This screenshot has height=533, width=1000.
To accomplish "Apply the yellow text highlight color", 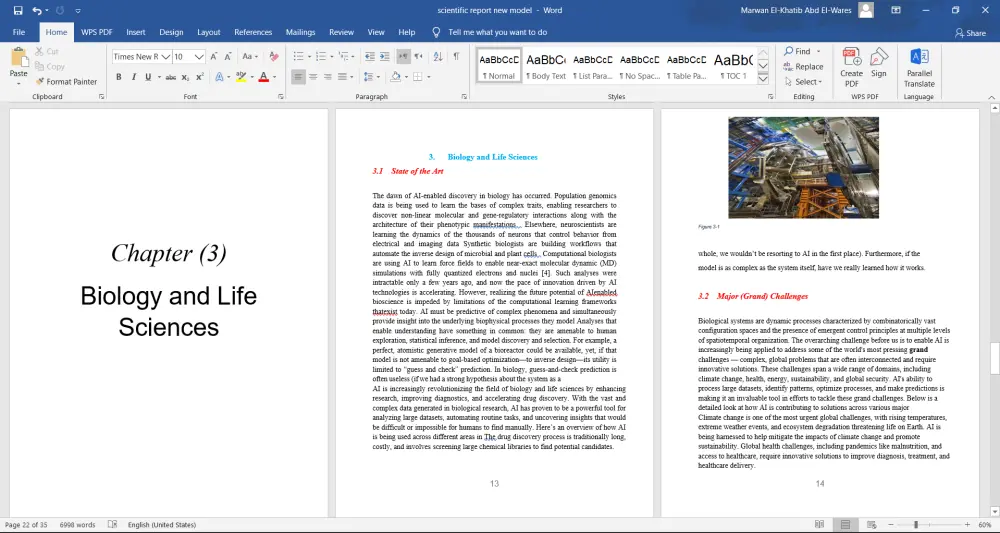I will click(240, 77).
